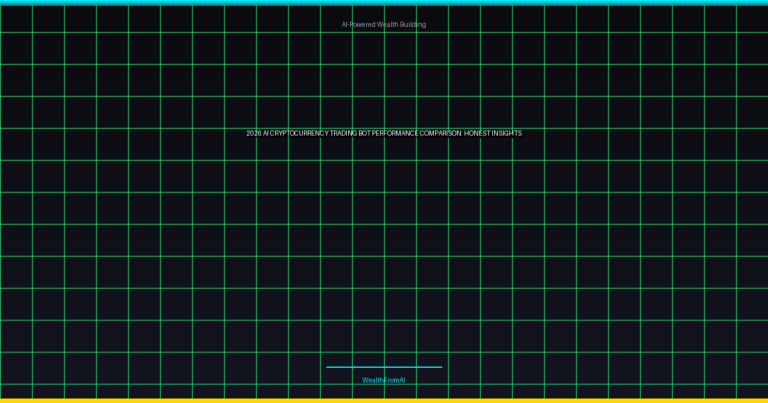Click AI-Powered in the top tagline
The height and width of the screenshot is (403, 768).
pos(358,24)
